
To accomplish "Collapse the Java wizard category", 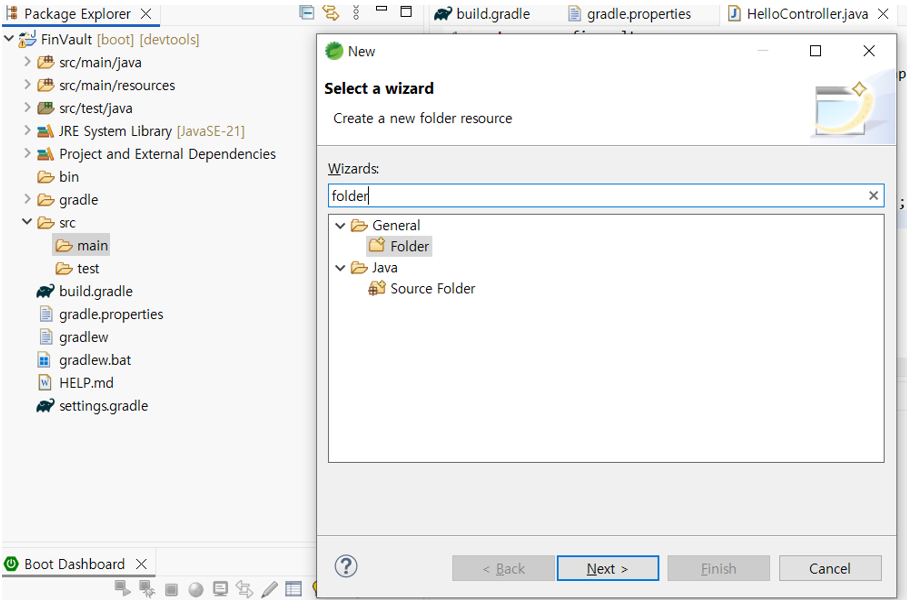I will 341,267.
